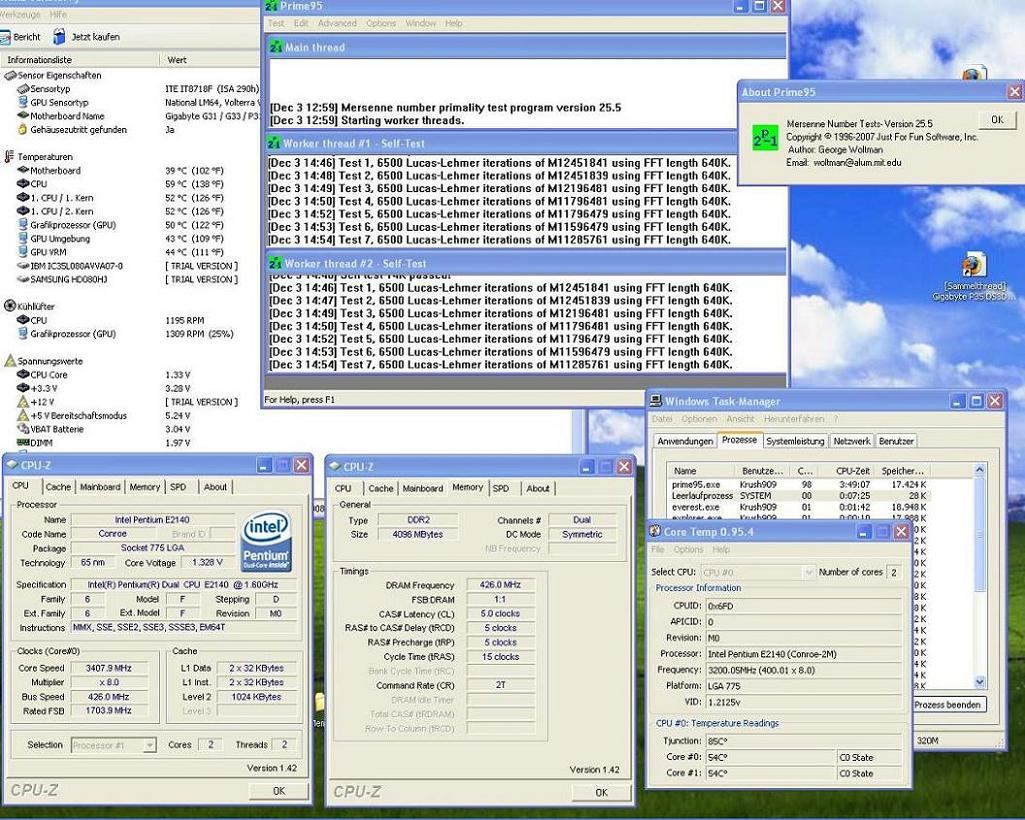Select the prime95.exe process row

[x=798, y=485]
